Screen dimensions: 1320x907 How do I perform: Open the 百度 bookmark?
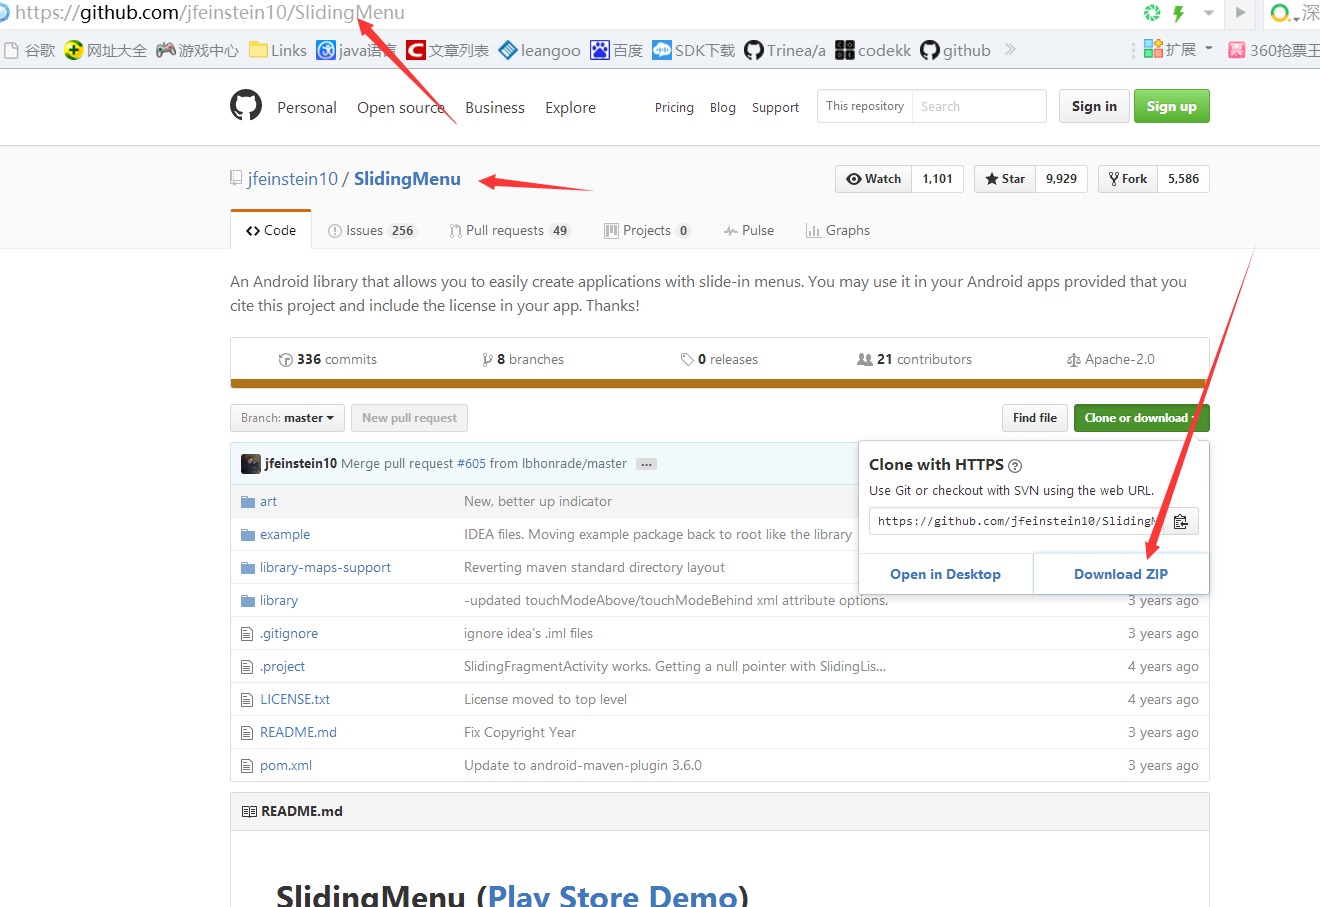click(616, 50)
